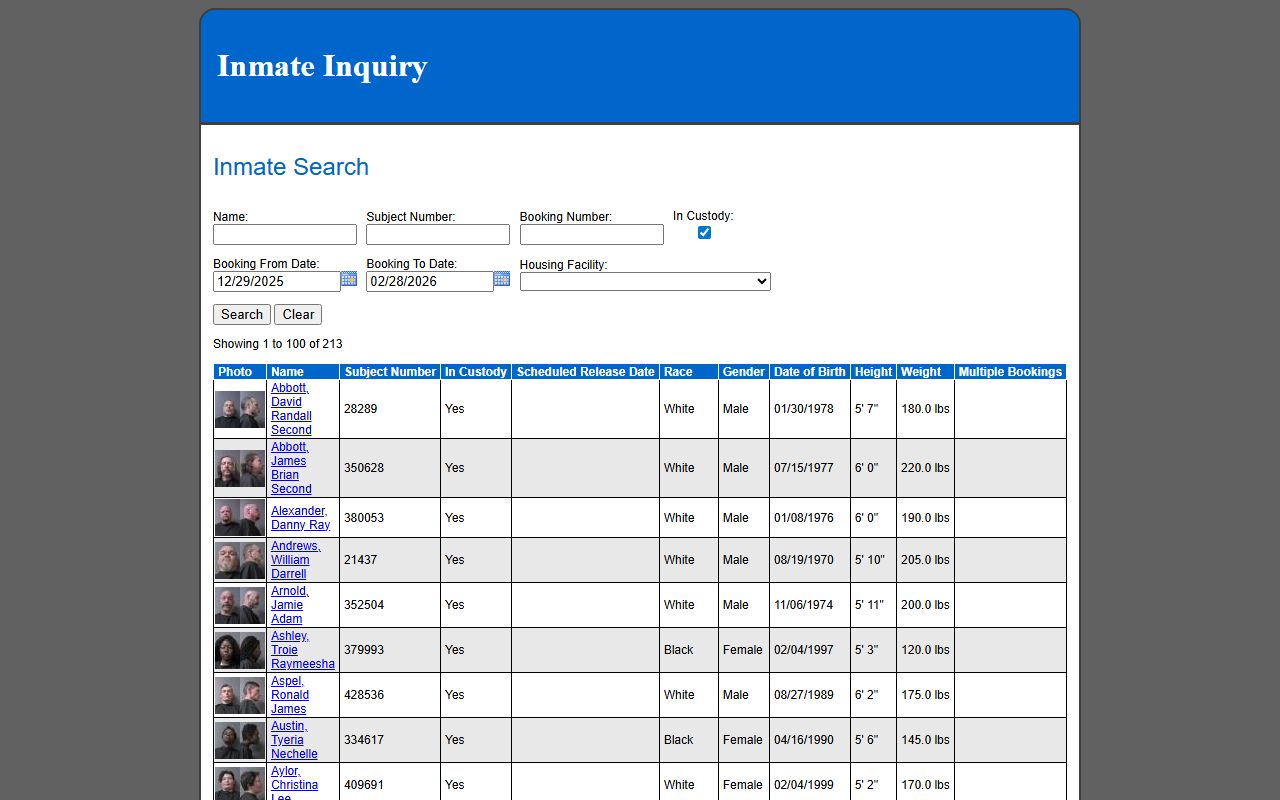Click the Photo column header
This screenshot has height=800, width=1280.
[240, 372]
